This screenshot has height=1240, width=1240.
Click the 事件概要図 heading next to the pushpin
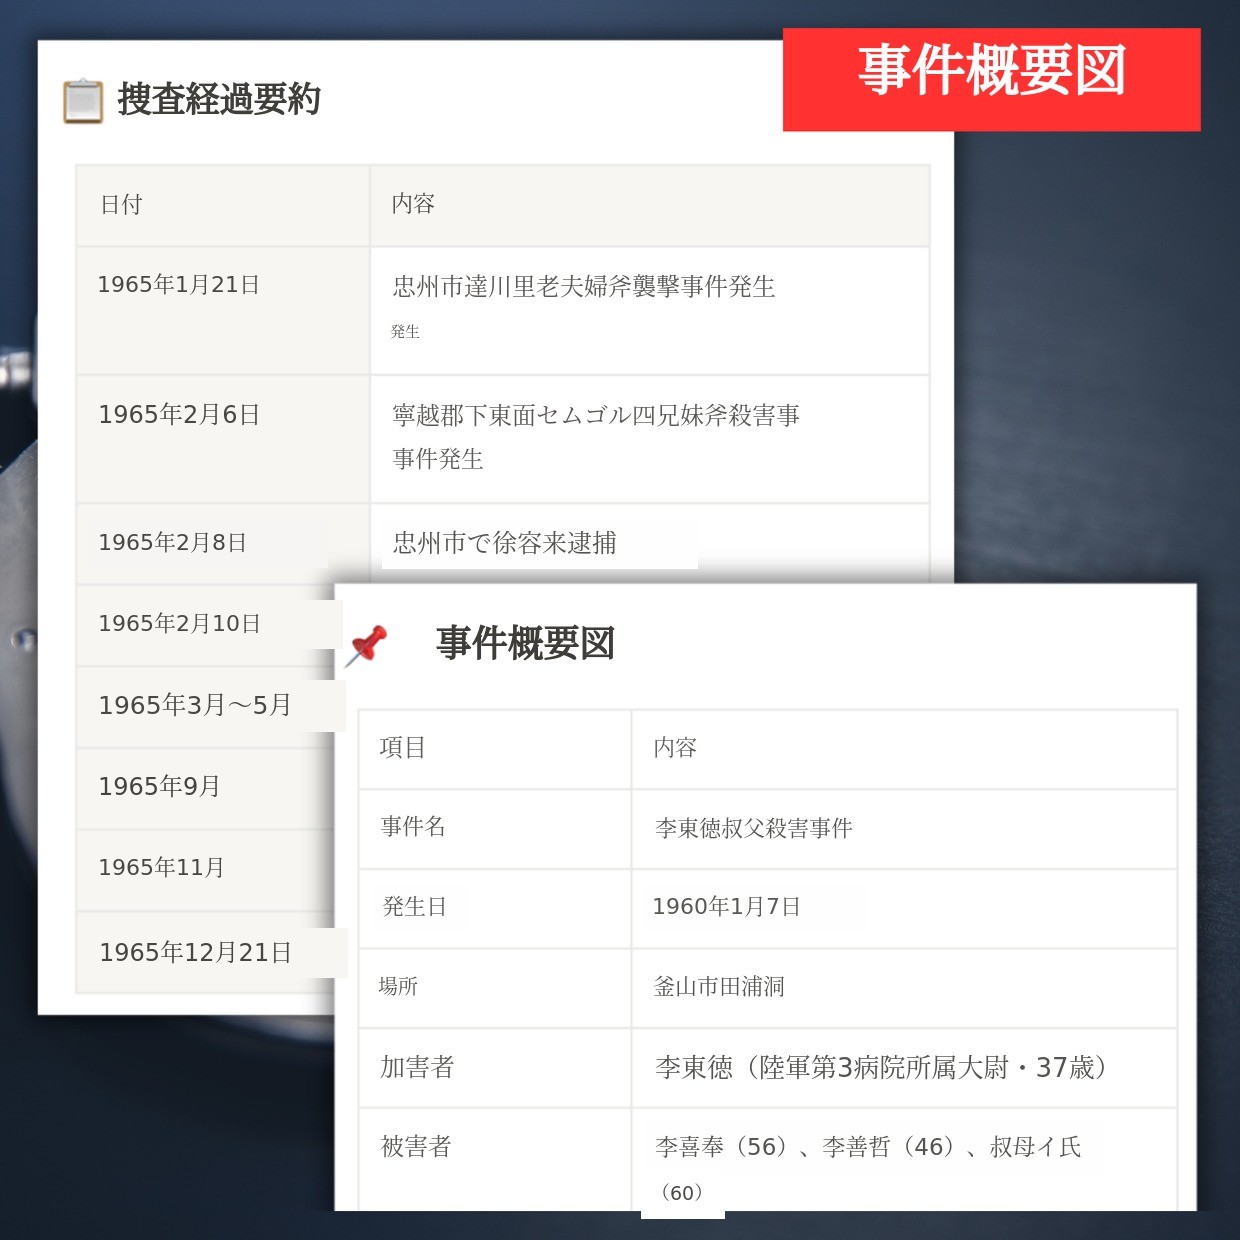(525, 643)
